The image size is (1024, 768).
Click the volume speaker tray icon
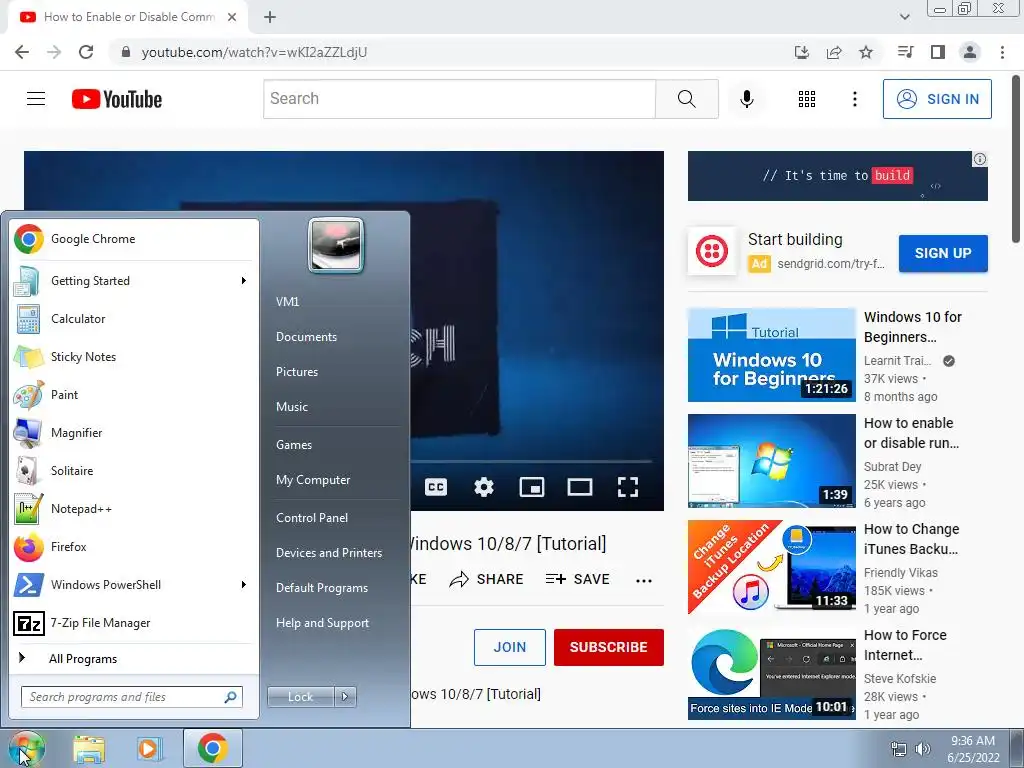coord(923,749)
